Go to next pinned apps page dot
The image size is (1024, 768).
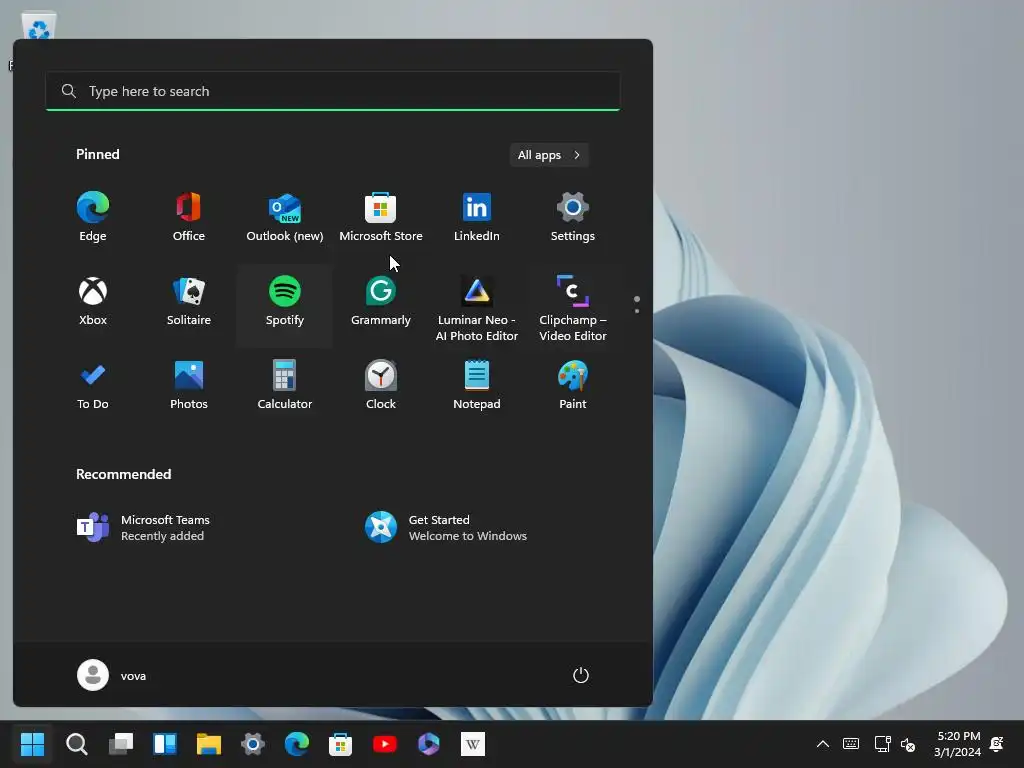click(x=637, y=311)
